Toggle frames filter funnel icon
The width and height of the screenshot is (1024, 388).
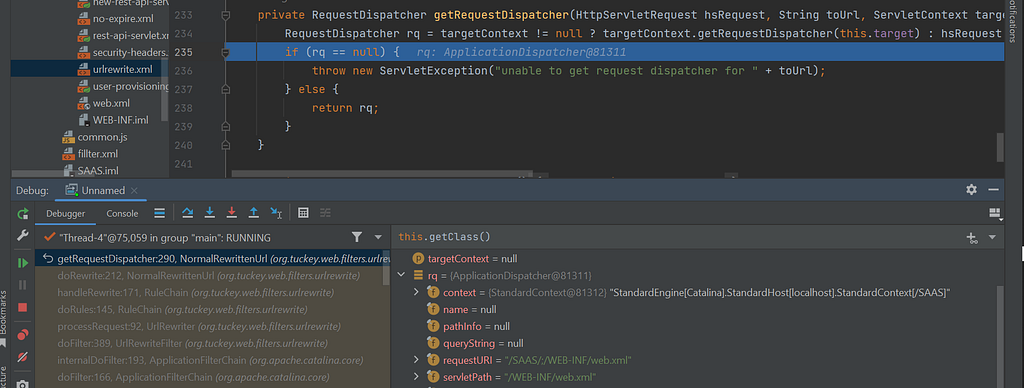point(357,237)
